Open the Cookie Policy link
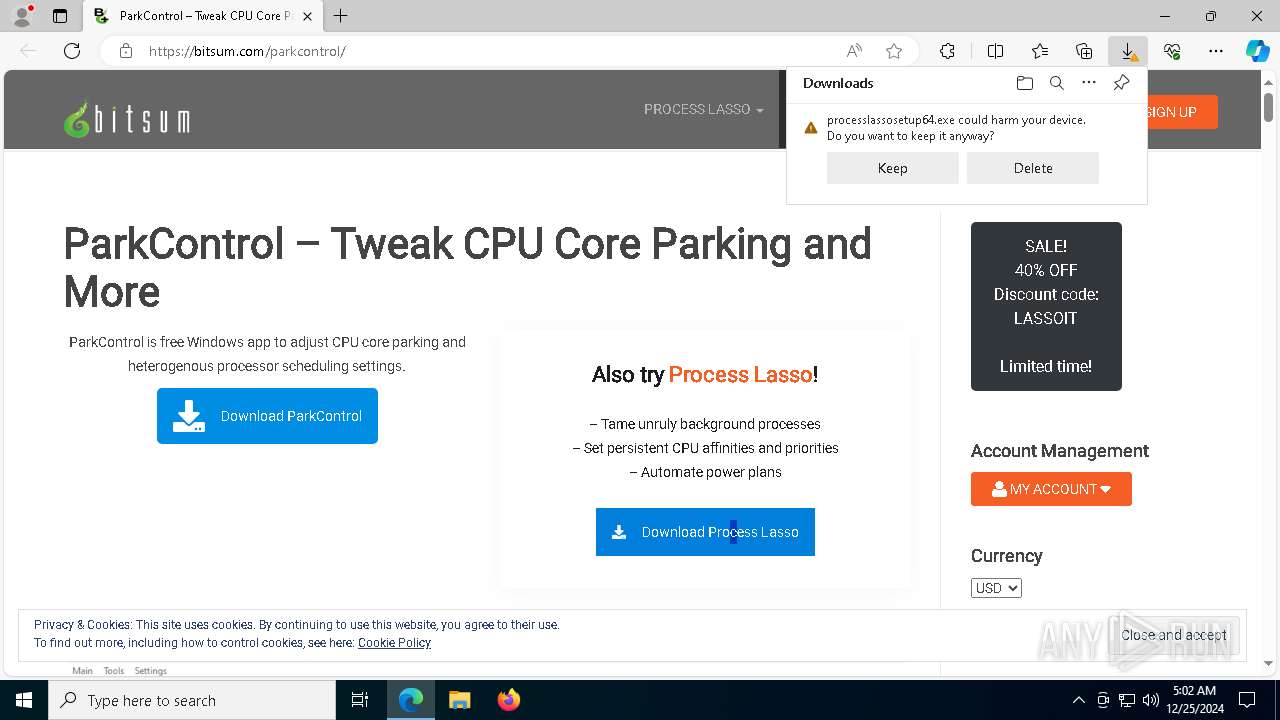The width and height of the screenshot is (1280, 720). pos(394,643)
